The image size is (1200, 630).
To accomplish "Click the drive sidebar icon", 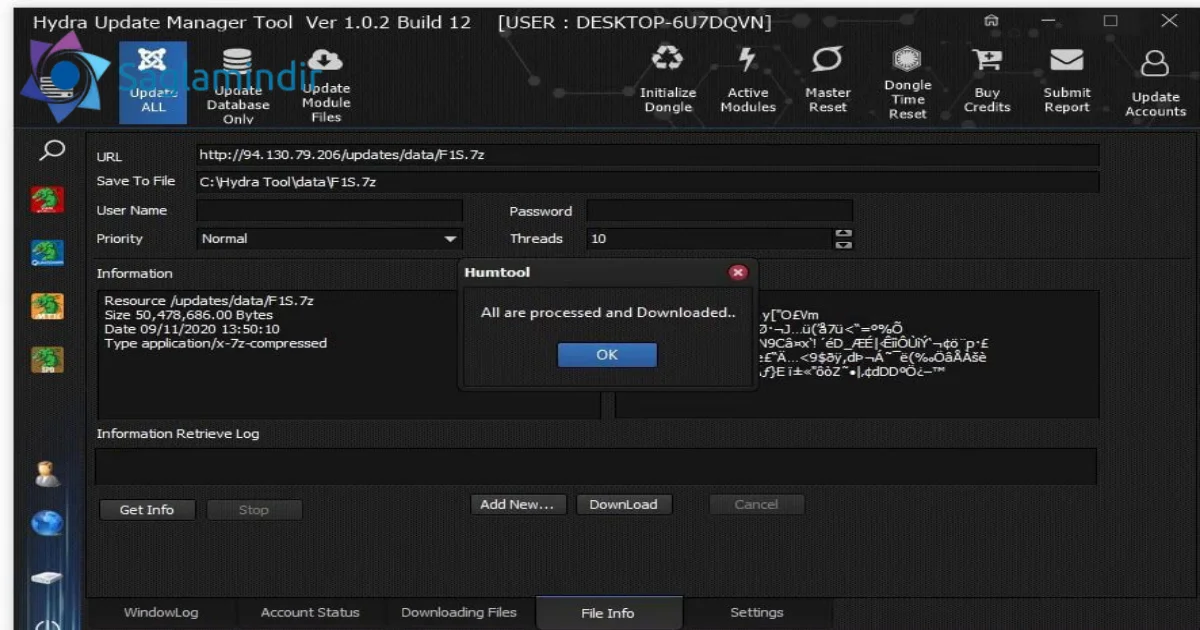I will [x=48, y=578].
